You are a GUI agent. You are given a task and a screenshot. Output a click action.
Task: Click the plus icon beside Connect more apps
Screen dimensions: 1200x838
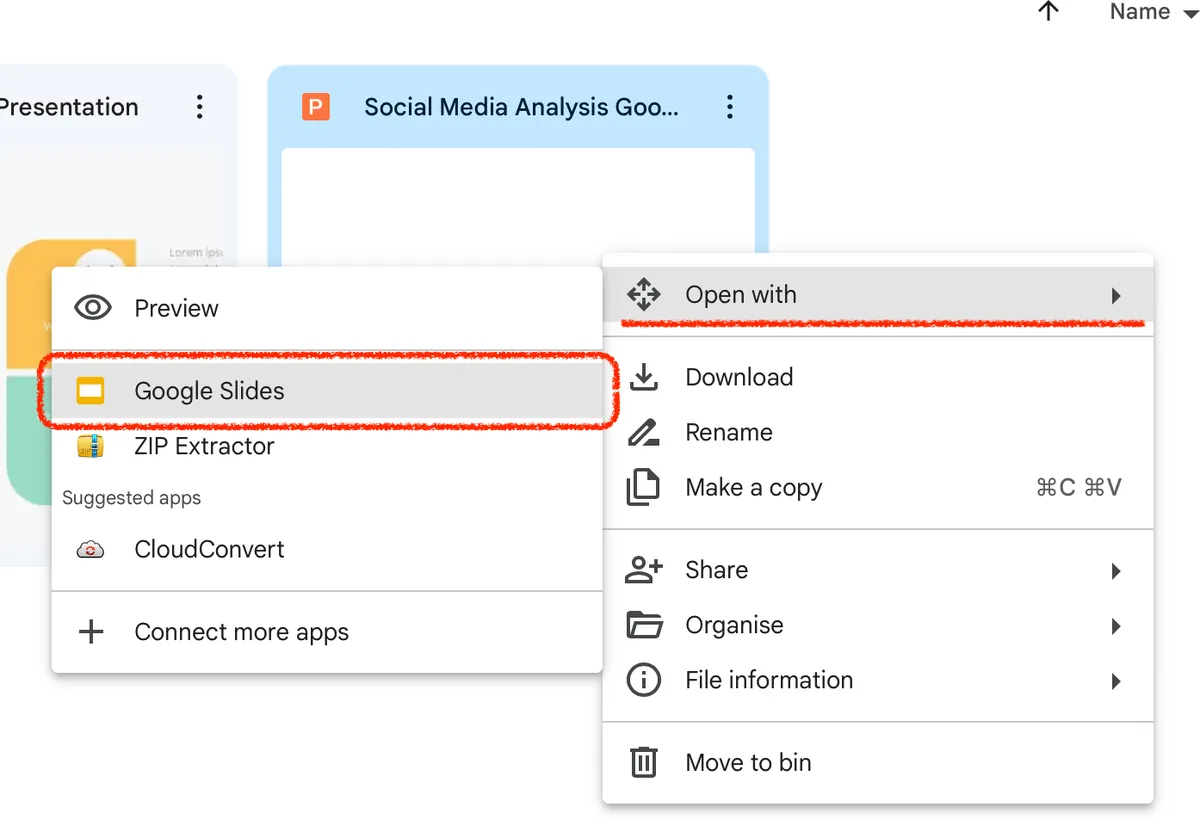[x=91, y=632]
